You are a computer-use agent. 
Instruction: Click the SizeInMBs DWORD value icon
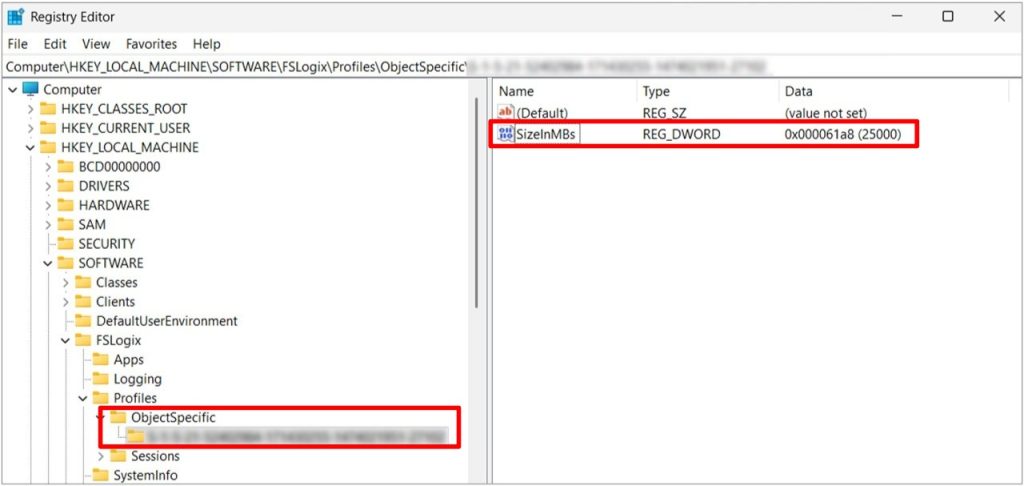point(505,134)
